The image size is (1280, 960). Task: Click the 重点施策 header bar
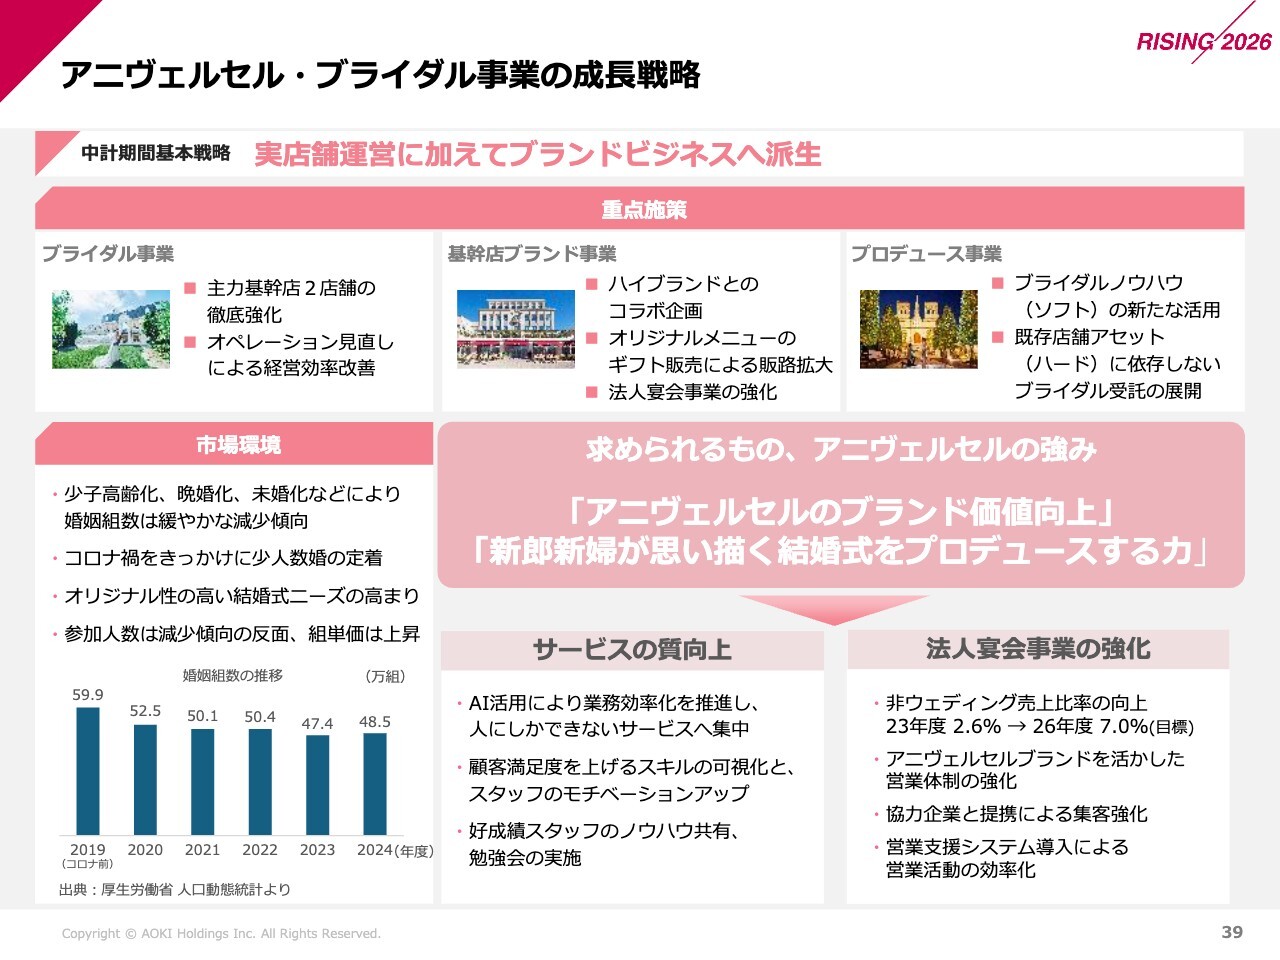pos(640,209)
